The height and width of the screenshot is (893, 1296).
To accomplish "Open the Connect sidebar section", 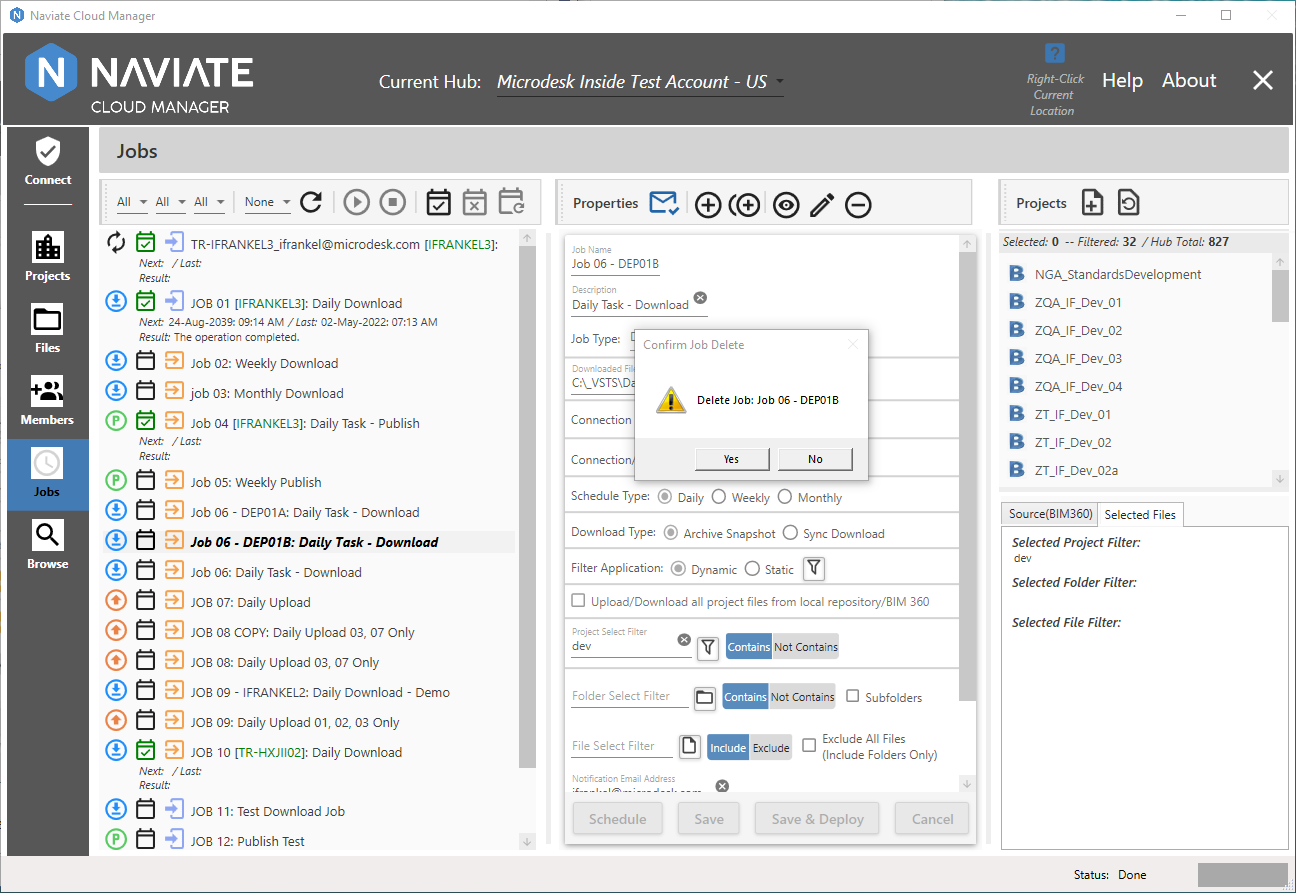I will click(x=48, y=162).
